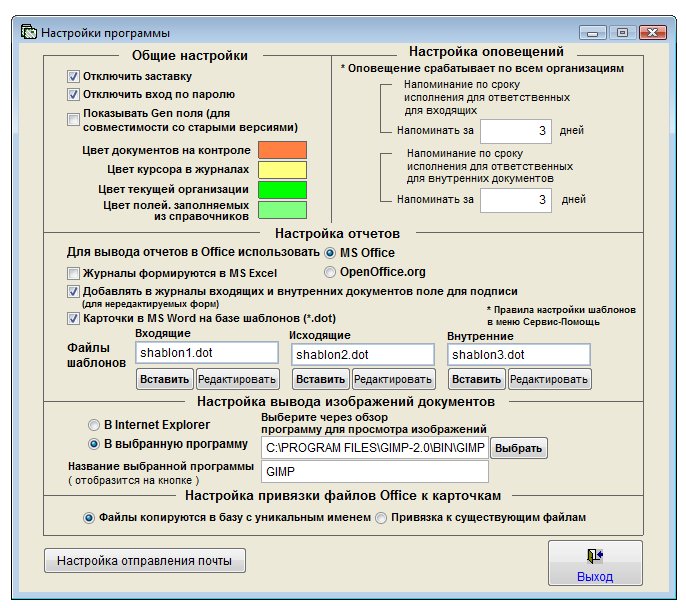Uncheck 'Отключить заставку' checkbox
The height and width of the screenshot is (608, 686).
pyautogui.click(x=73, y=76)
